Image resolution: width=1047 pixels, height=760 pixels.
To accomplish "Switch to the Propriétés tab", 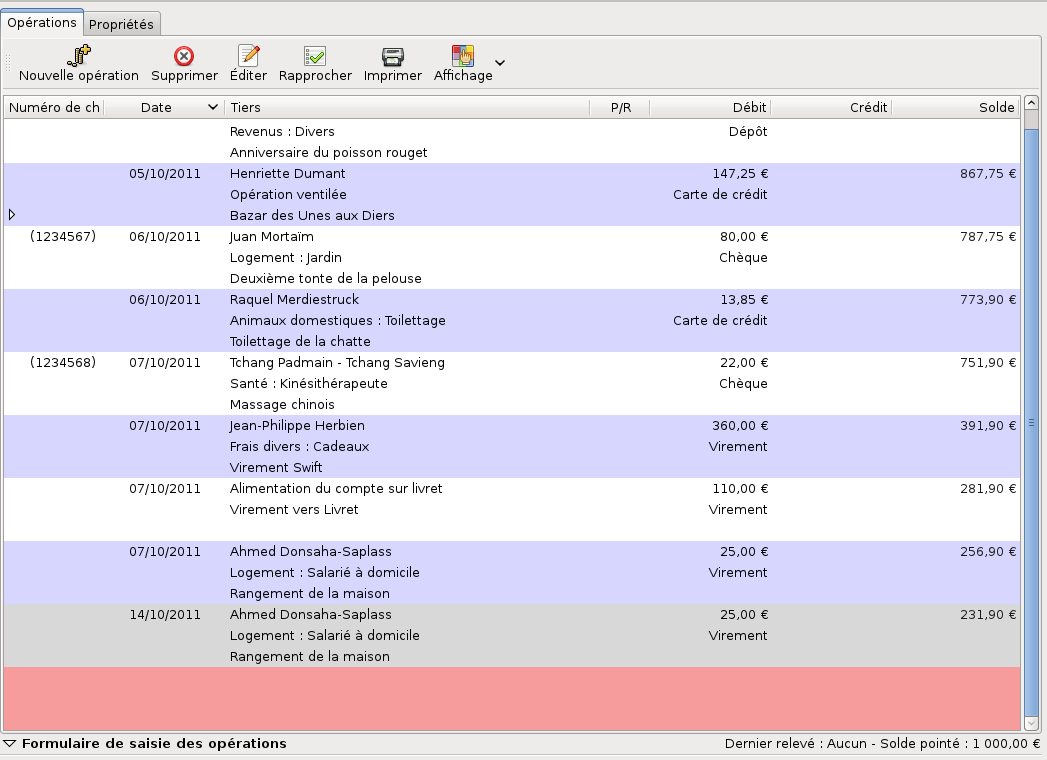I will [121, 24].
